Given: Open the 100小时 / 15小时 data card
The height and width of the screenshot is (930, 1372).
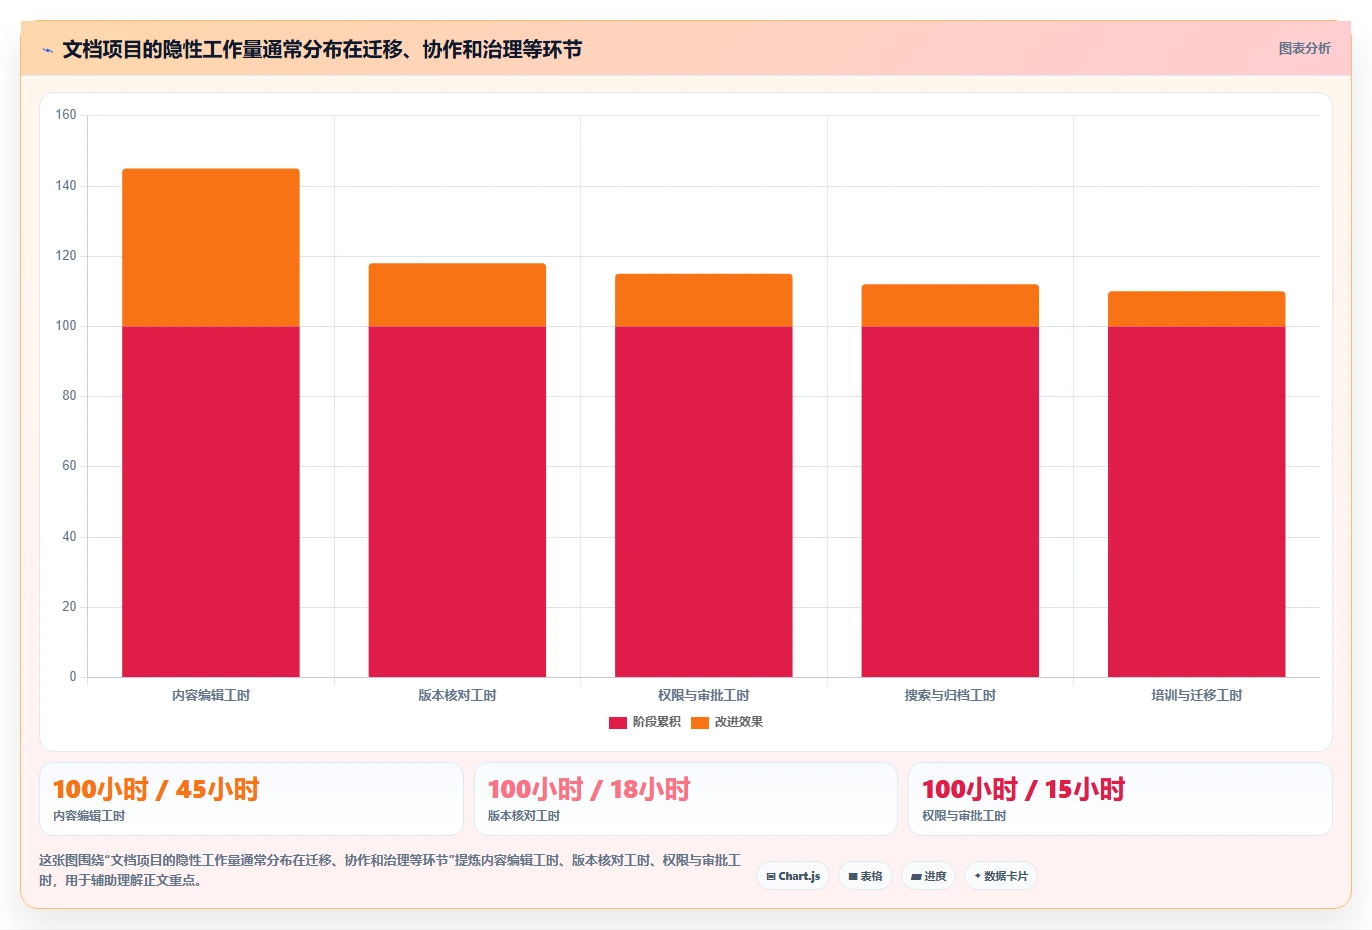Looking at the screenshot, I should click(1120, 799).
